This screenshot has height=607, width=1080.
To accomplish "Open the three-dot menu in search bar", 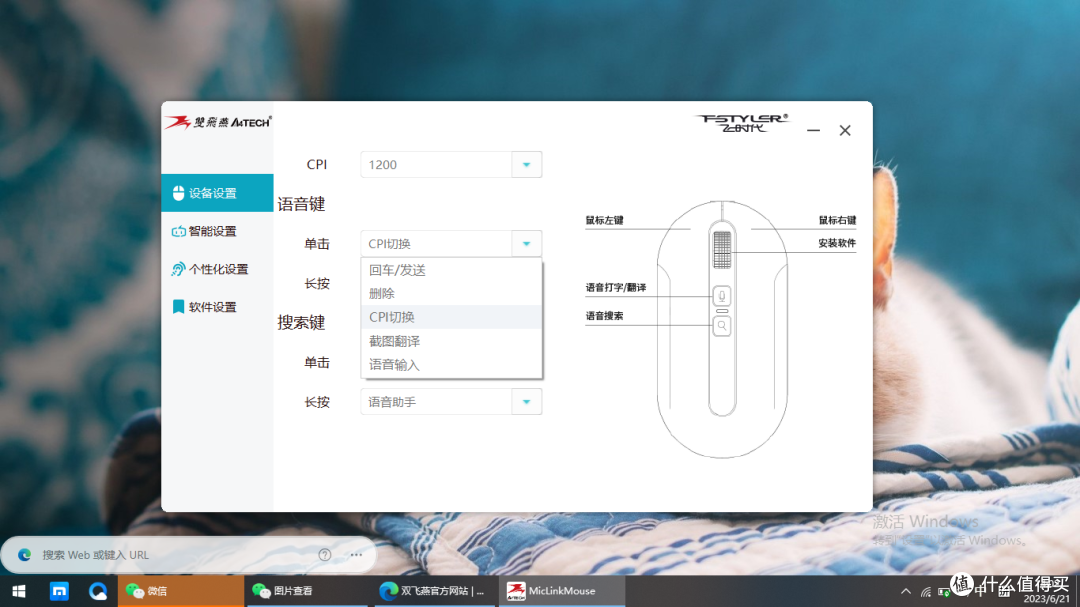I will 356,555.
